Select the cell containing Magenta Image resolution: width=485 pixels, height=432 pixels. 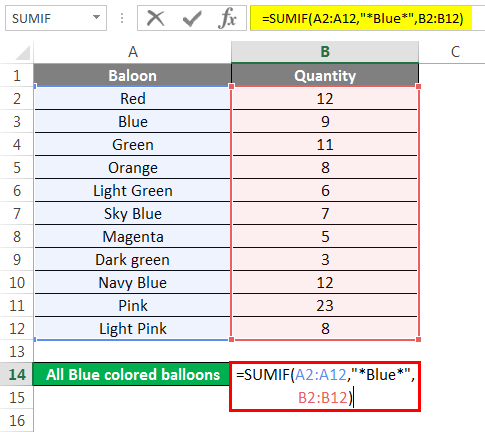[x=133, y=237]
